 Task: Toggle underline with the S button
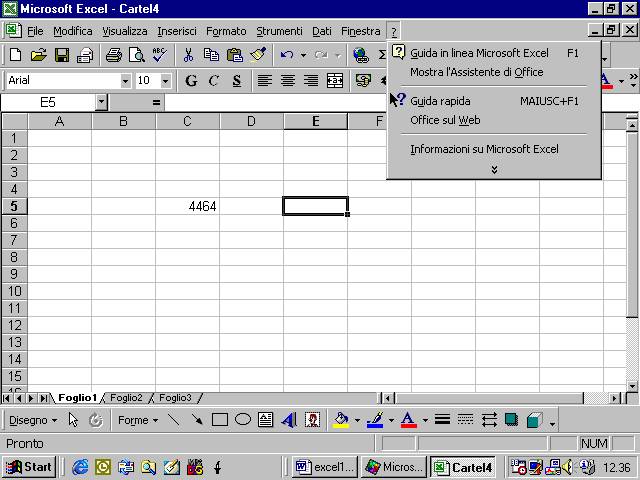click(236, 80)
